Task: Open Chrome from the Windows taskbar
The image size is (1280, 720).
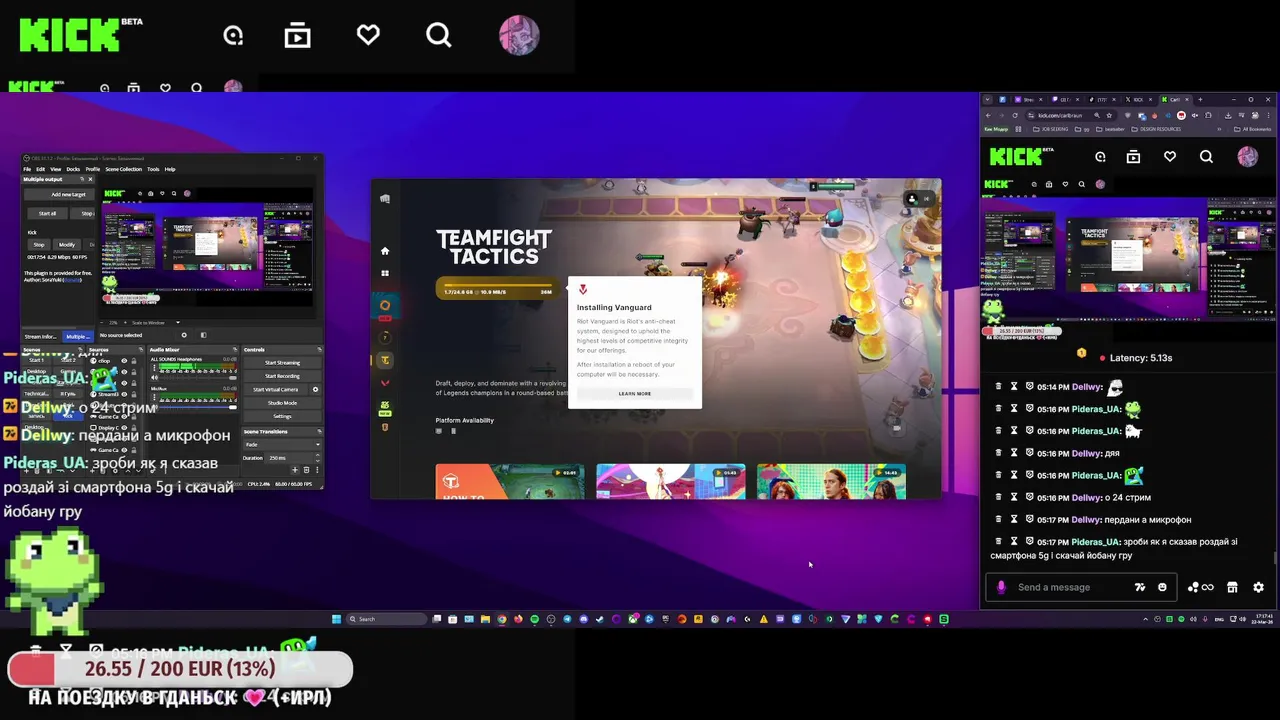Action: tap(501, 619)
